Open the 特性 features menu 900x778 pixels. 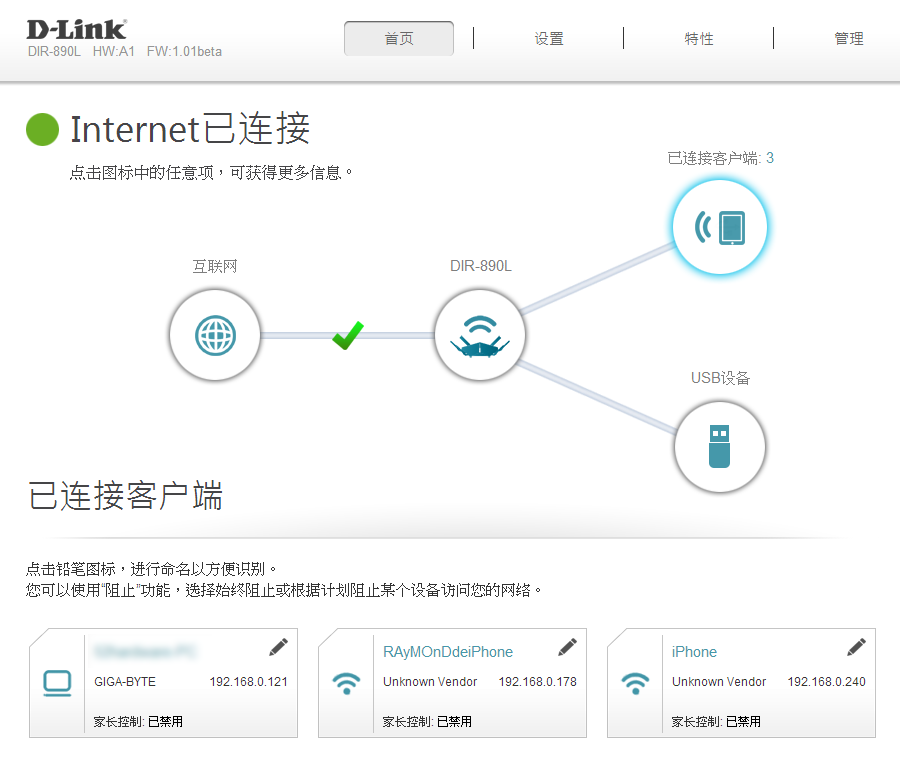pos(699,38)
